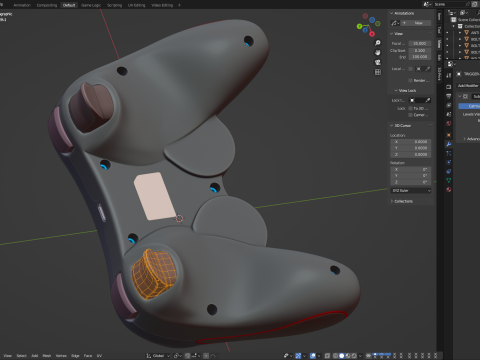Open the Global transform orientation dropdown
The height and width of the screenshot is (360, 480).
click(158, 356)
